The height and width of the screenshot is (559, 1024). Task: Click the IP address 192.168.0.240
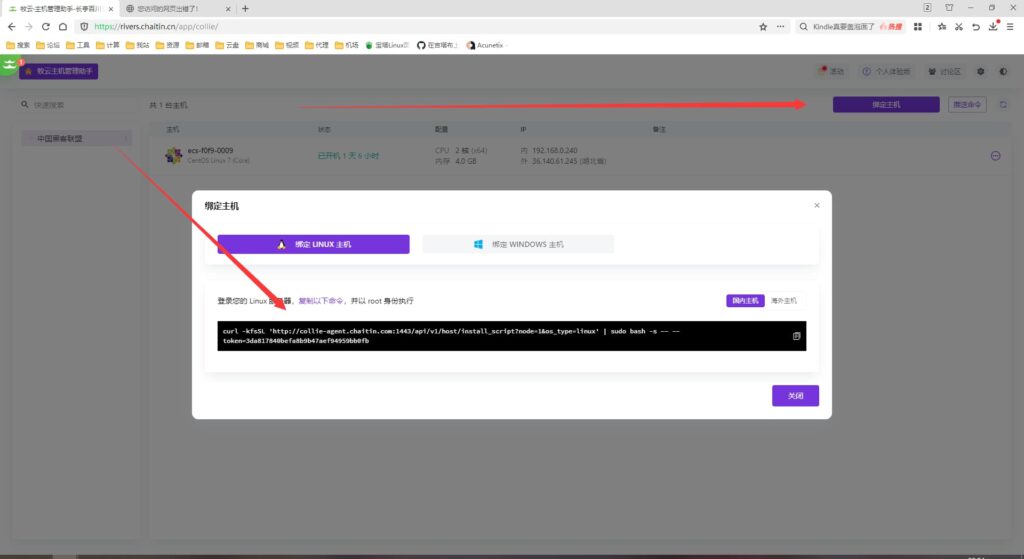[x=554, y=150]
